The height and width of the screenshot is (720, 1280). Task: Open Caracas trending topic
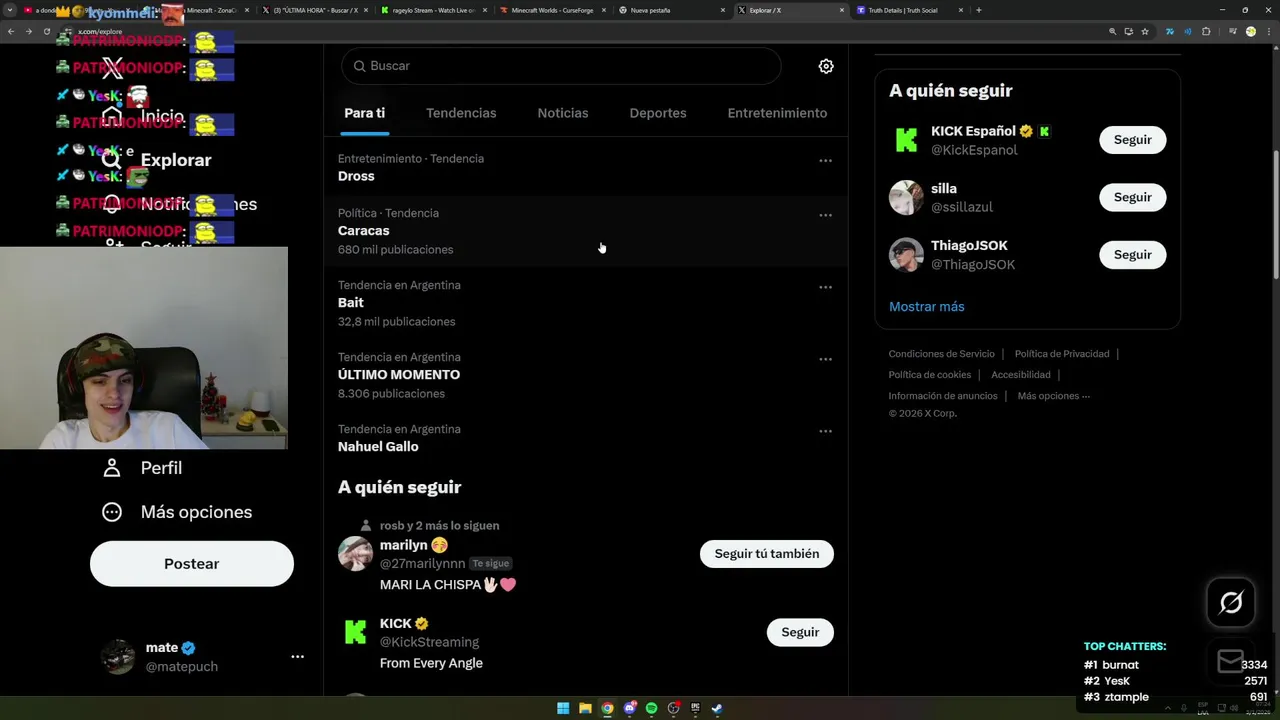coord(586,231)
